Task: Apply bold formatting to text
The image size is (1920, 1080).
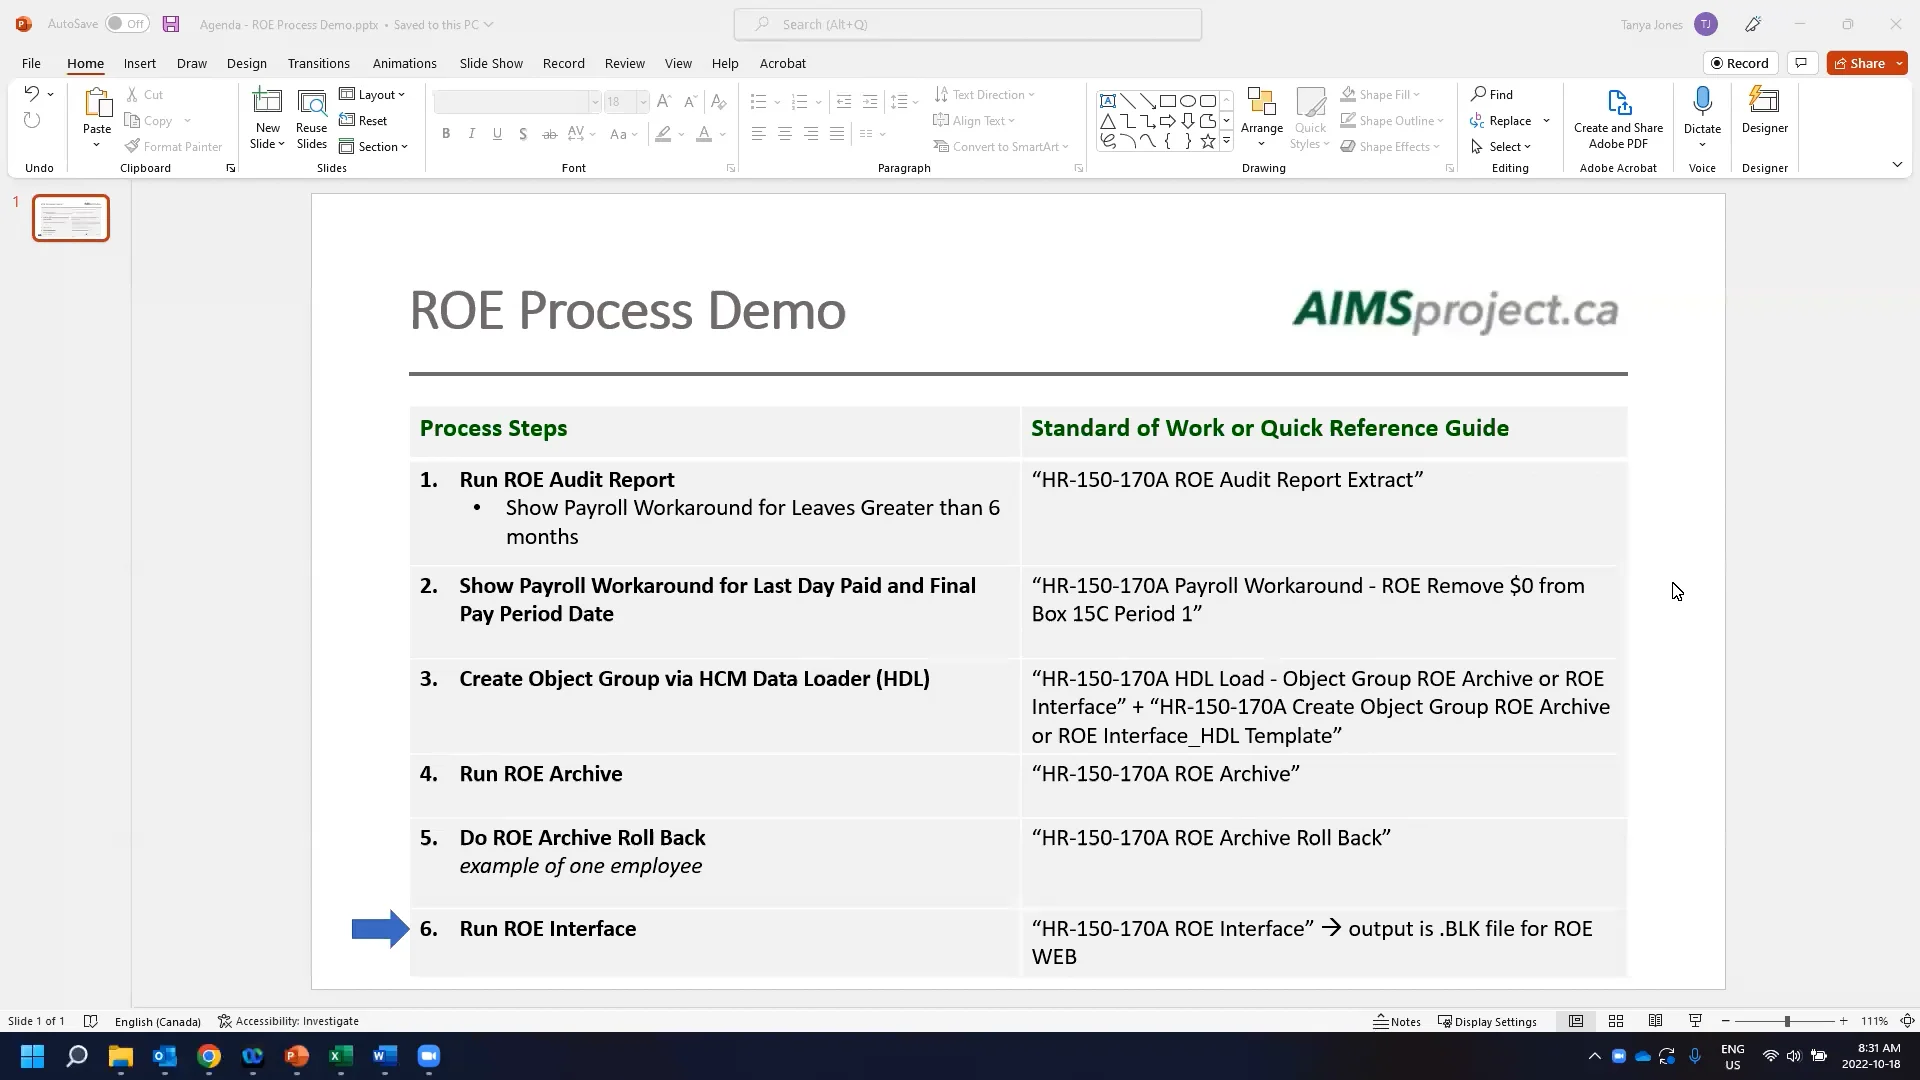Action: click(445, 133)
